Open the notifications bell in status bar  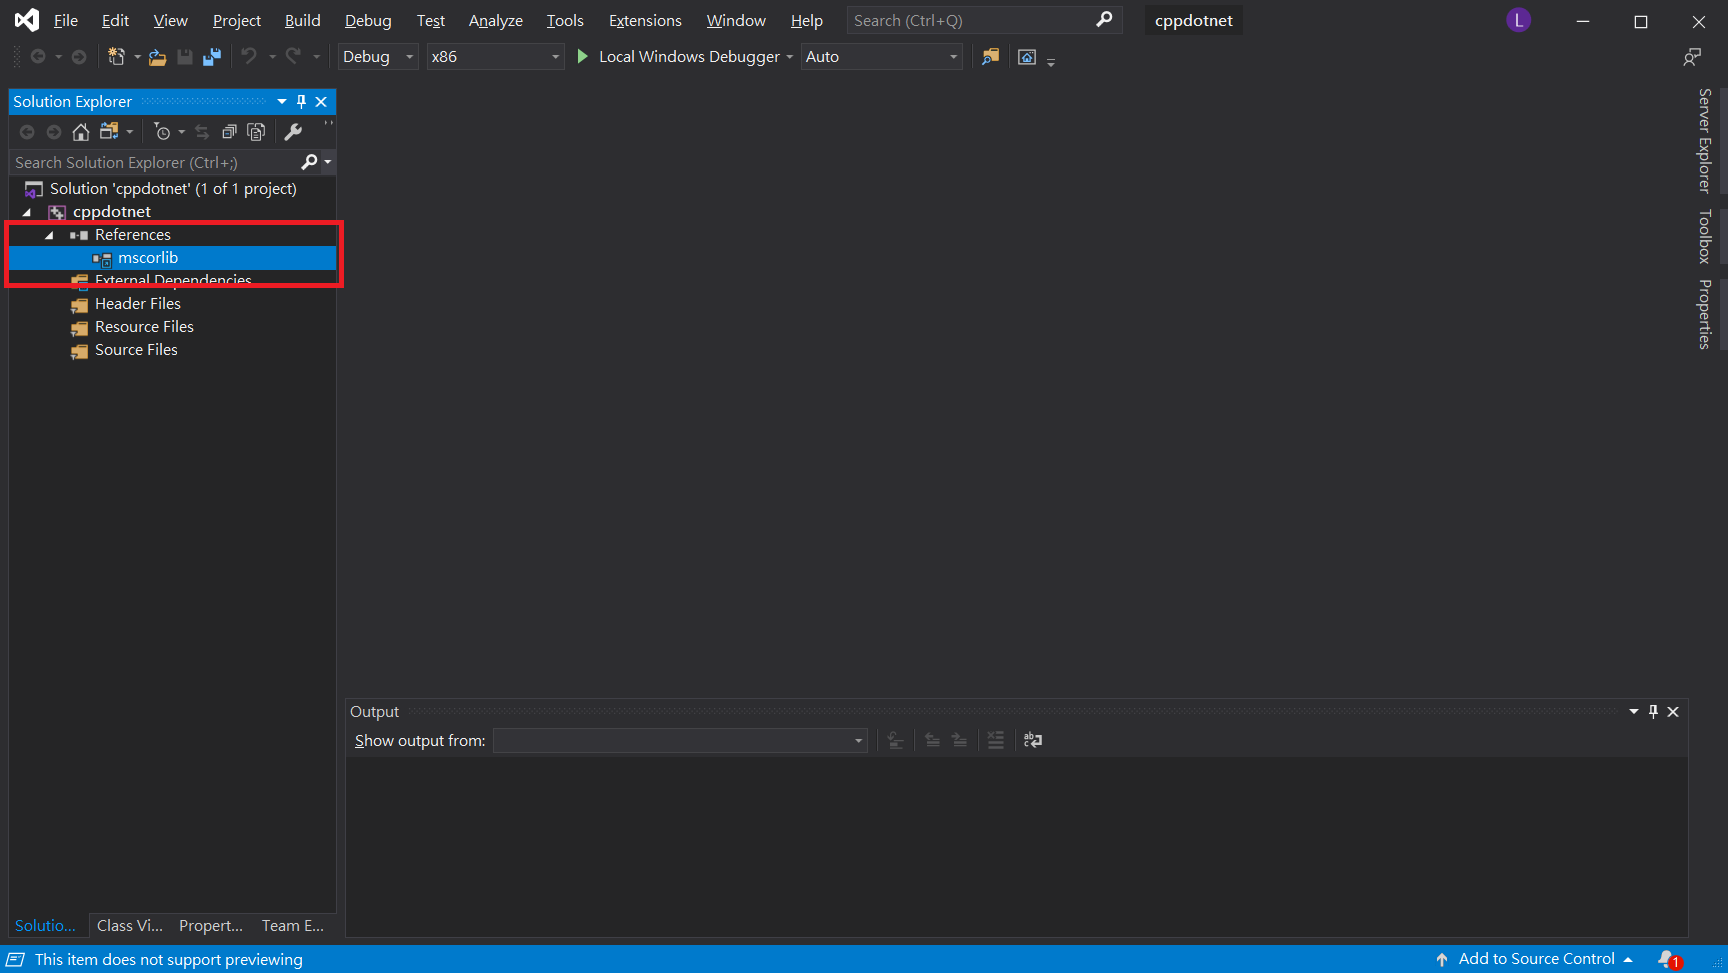point(1669,959)
